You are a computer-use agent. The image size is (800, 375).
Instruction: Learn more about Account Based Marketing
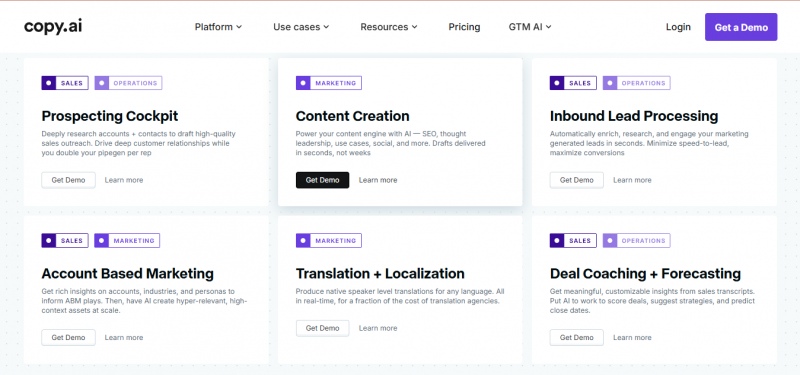click(x=124, y=337)
